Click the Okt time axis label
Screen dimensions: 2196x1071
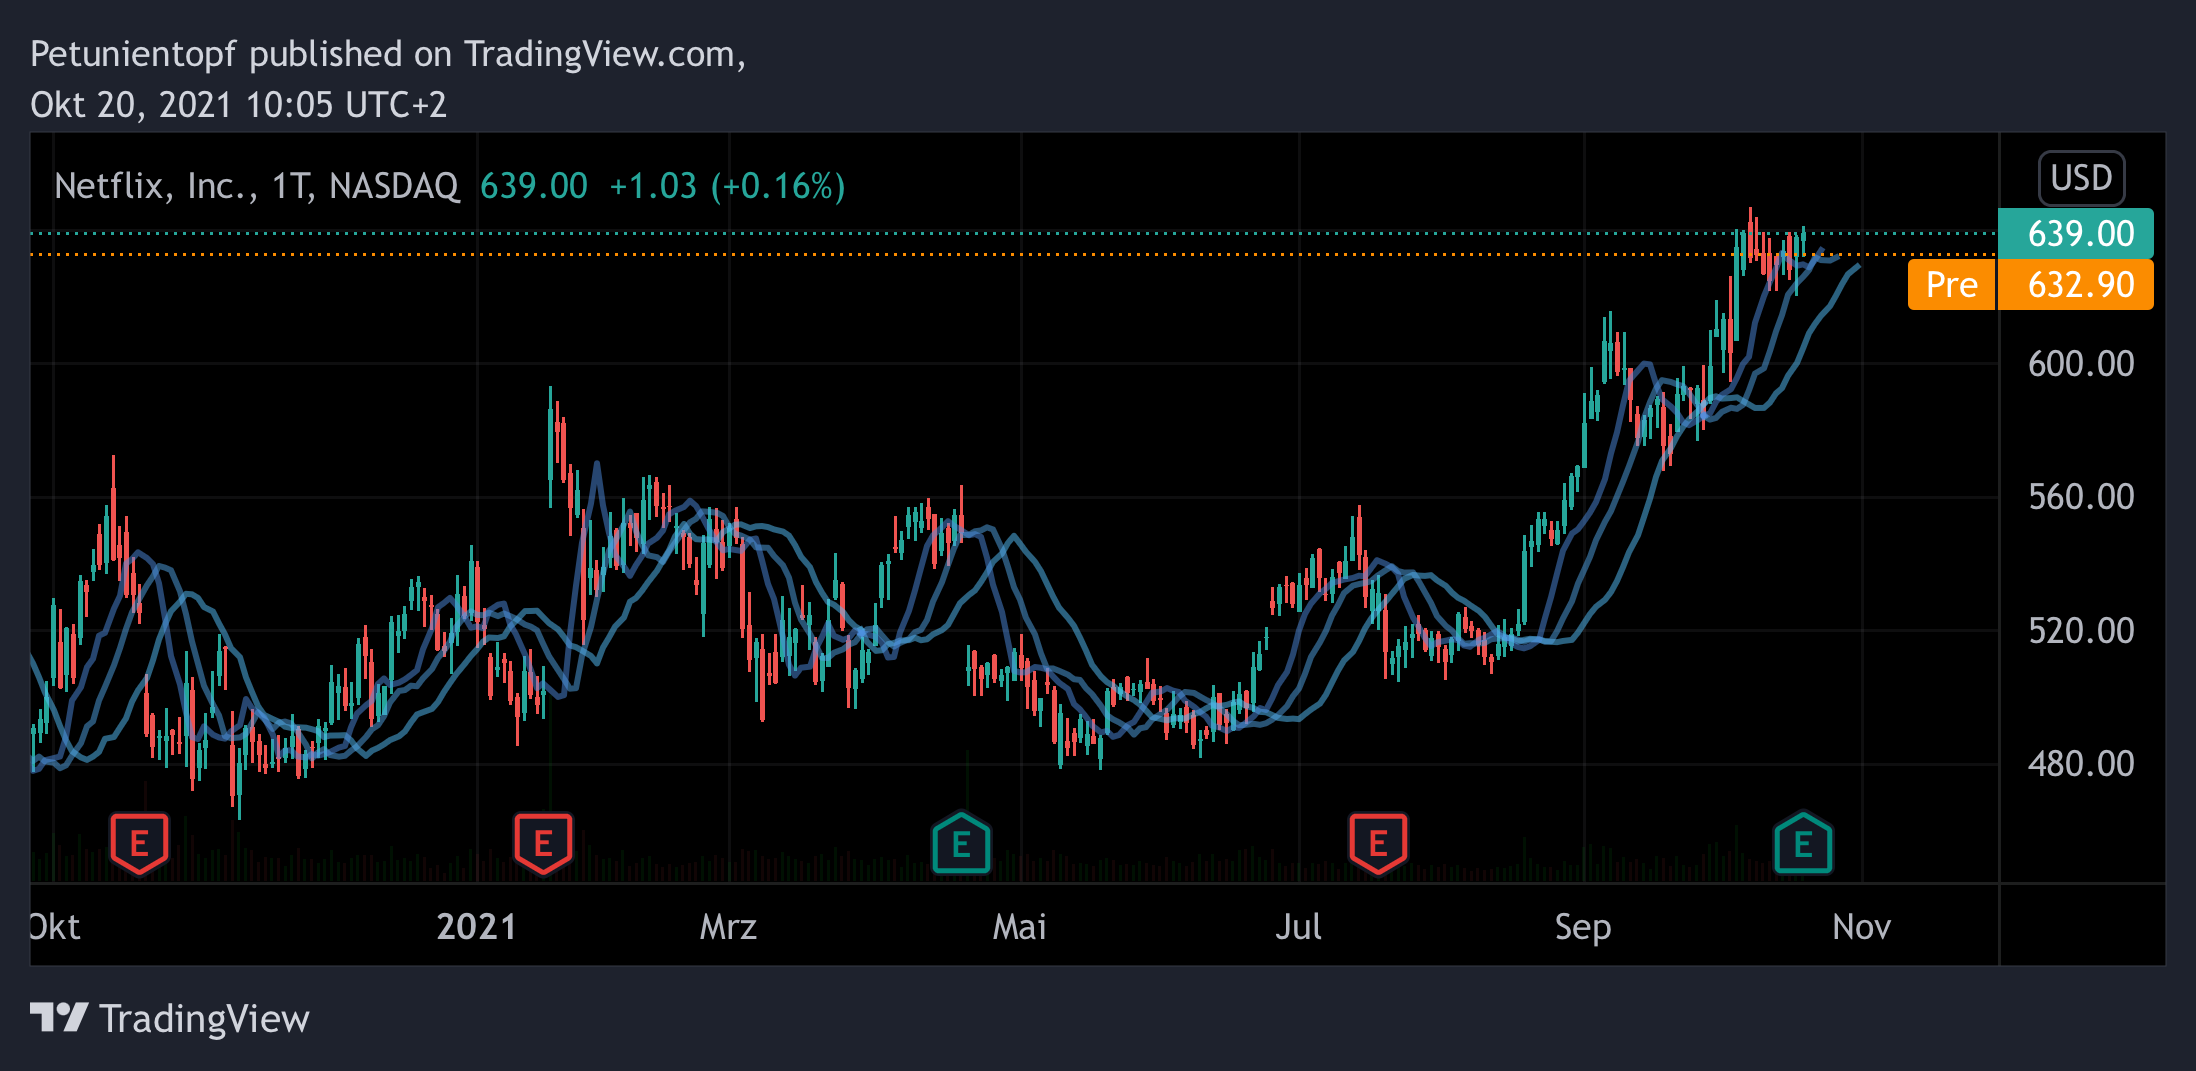tap(55, 927)
